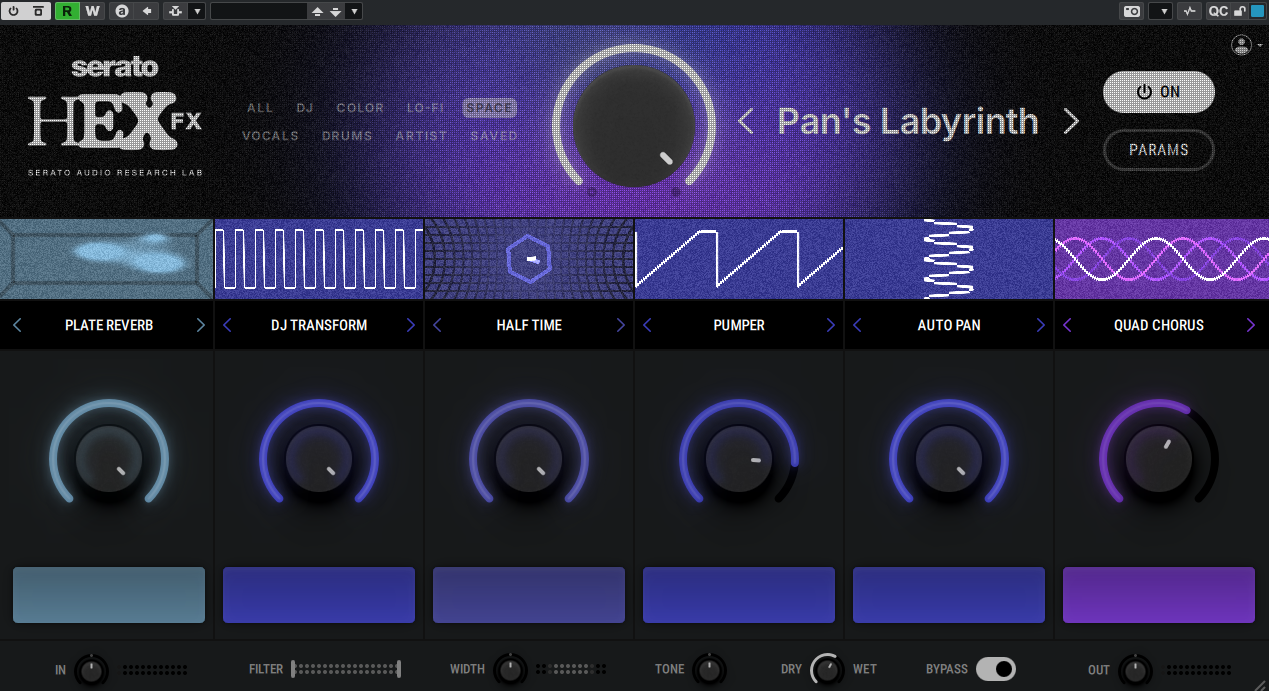Switch Plate Reverb to the next effect
This screenshot has width=1269, height=691.
[201, 325]
